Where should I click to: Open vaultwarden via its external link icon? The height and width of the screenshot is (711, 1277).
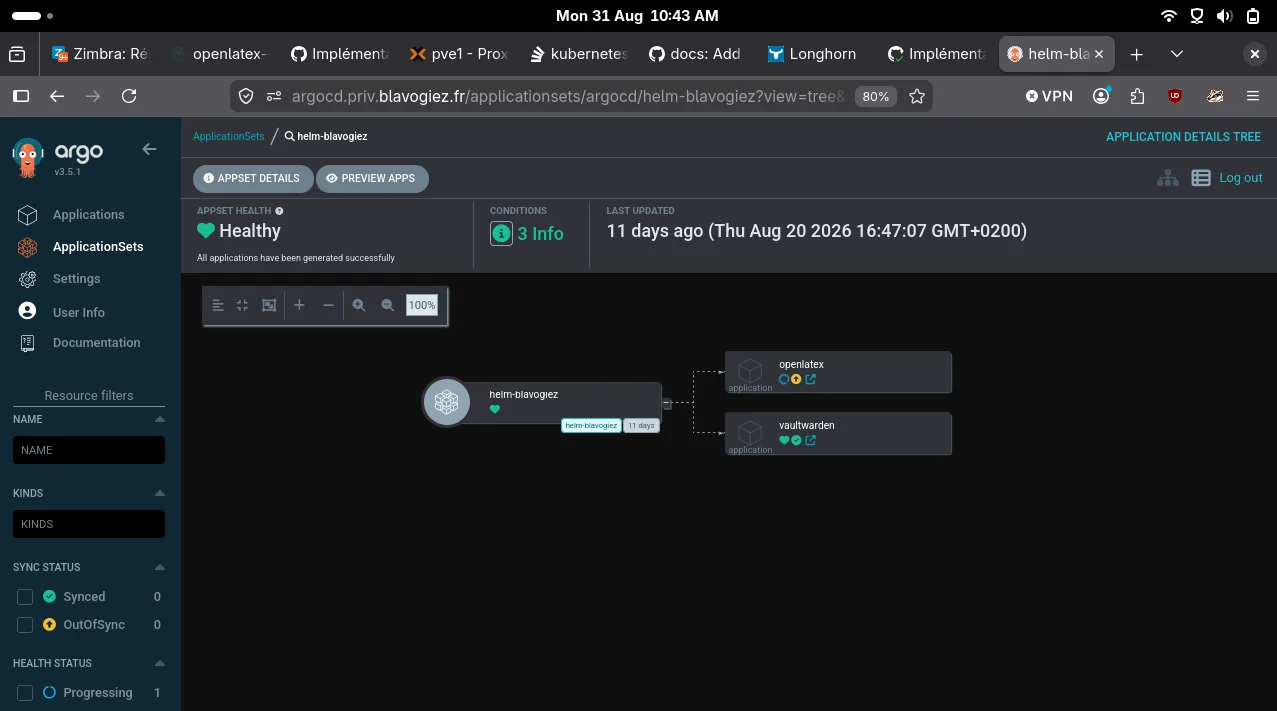point(810,440)
